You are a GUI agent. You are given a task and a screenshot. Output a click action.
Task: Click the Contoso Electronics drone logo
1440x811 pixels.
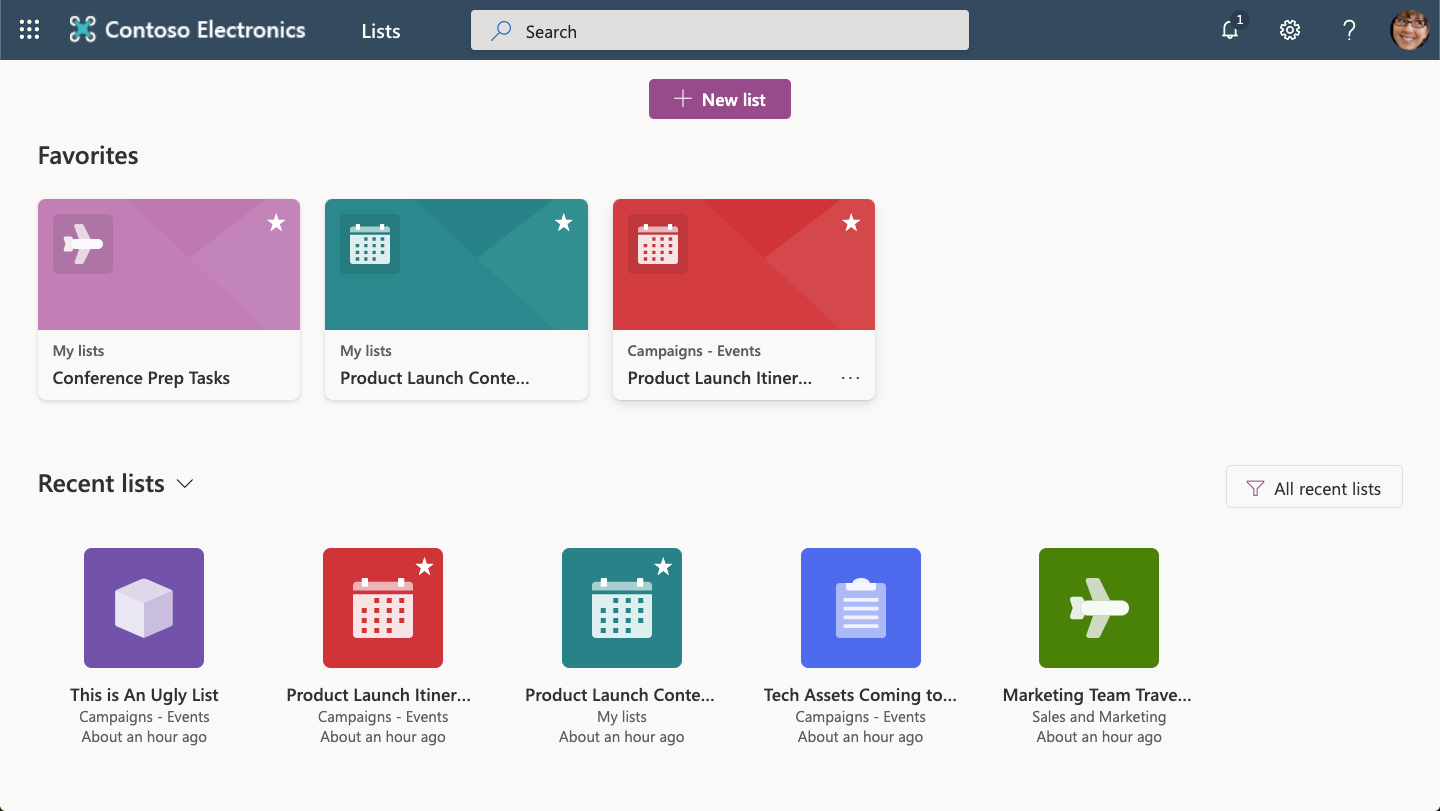point(82,30)
